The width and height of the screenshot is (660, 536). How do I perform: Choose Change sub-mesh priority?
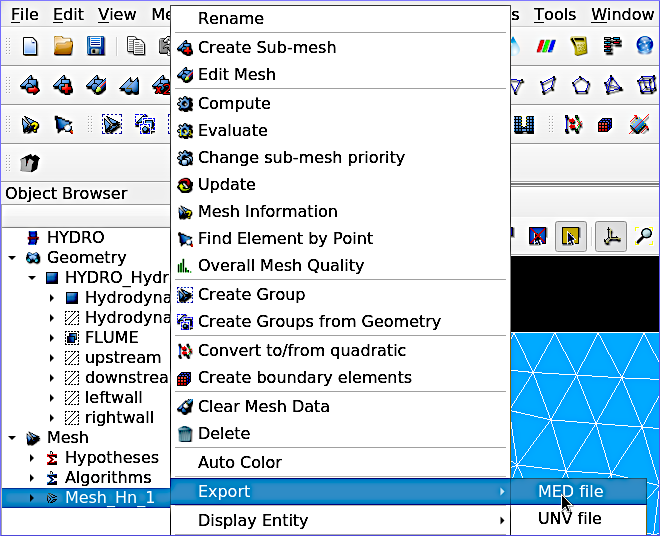click(341, 157)
